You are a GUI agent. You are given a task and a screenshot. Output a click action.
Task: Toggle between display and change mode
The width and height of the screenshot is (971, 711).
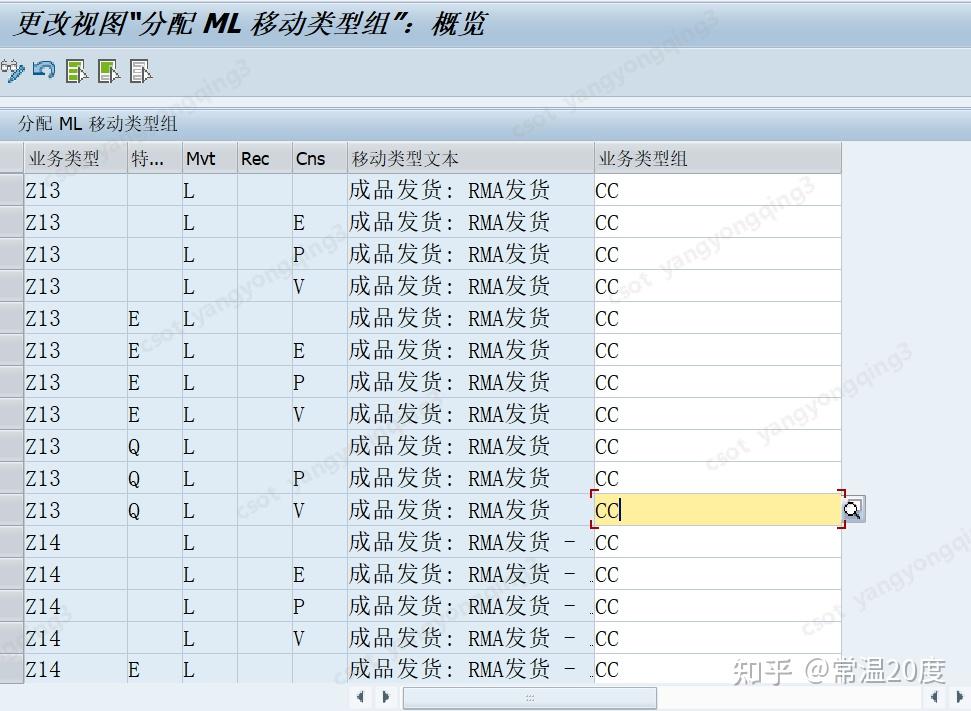click(13, 71)
